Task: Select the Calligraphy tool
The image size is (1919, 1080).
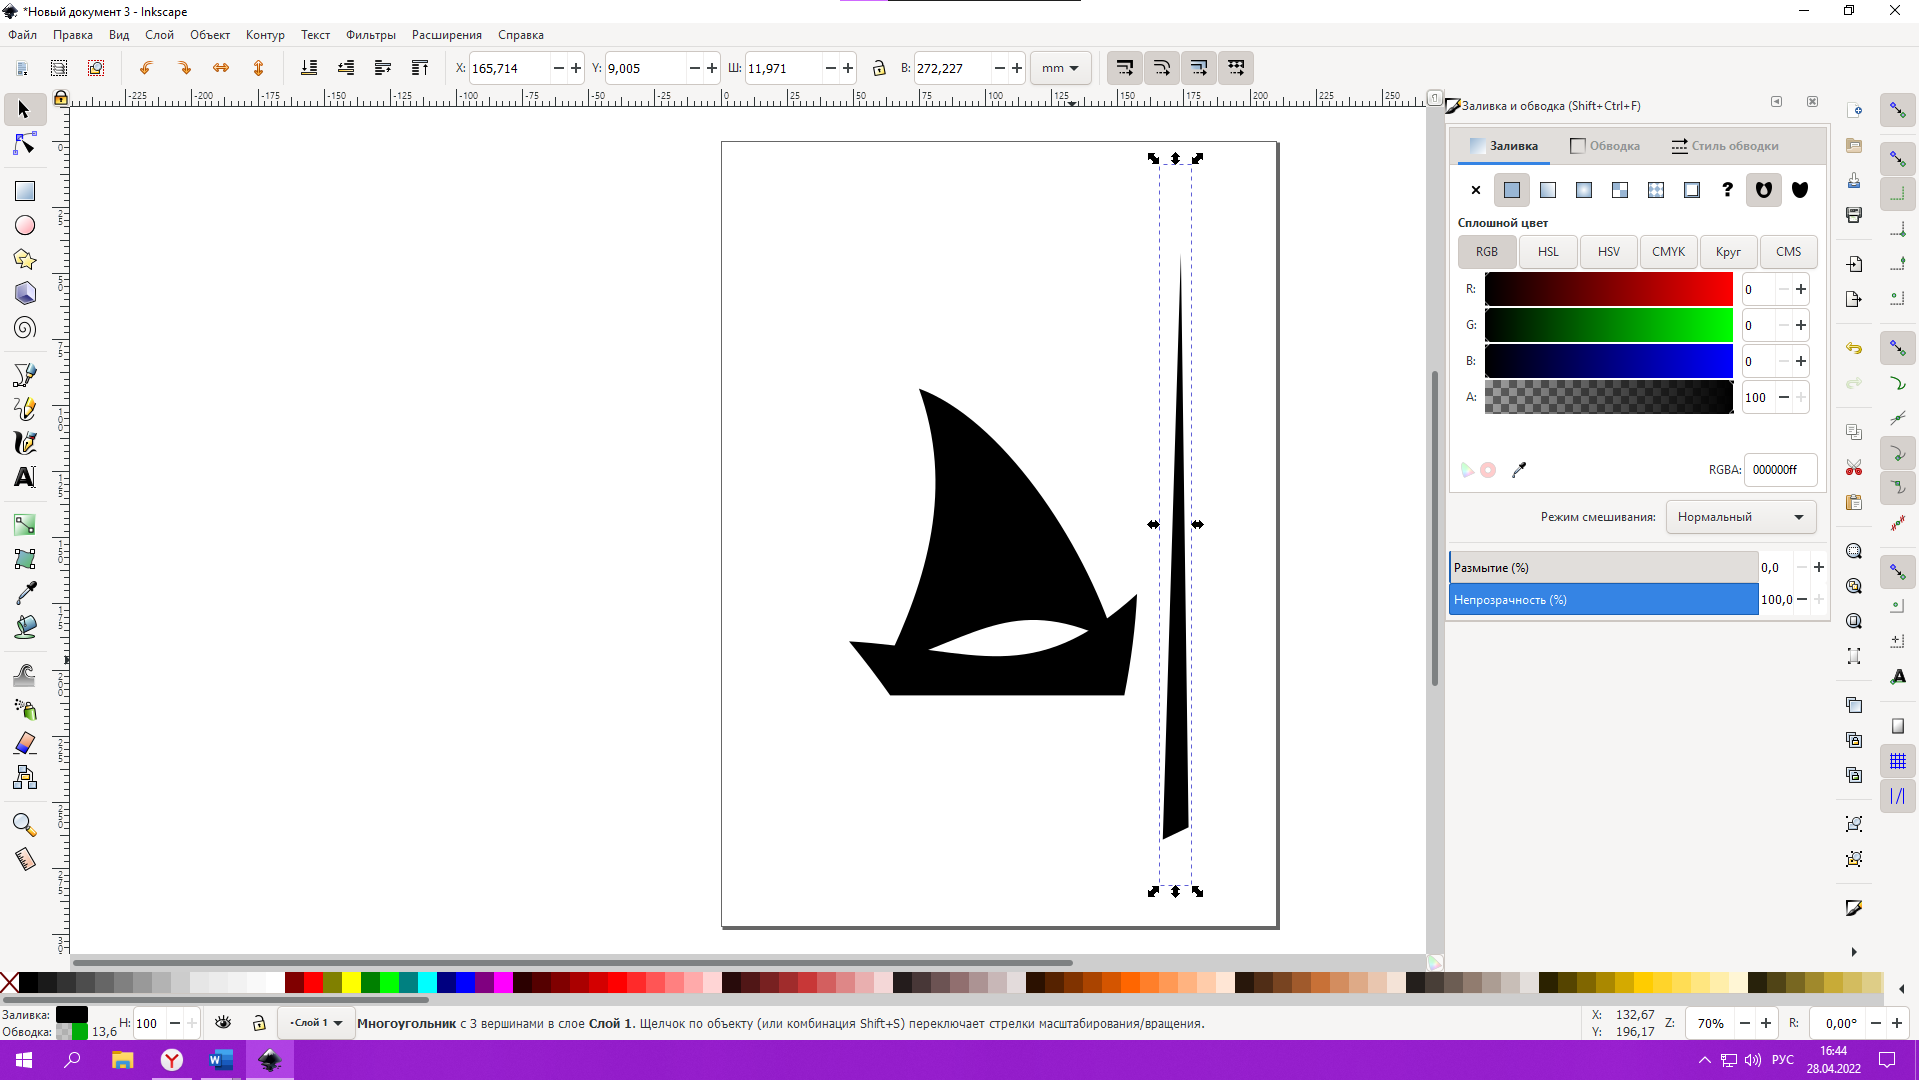Action: [24, 442]
